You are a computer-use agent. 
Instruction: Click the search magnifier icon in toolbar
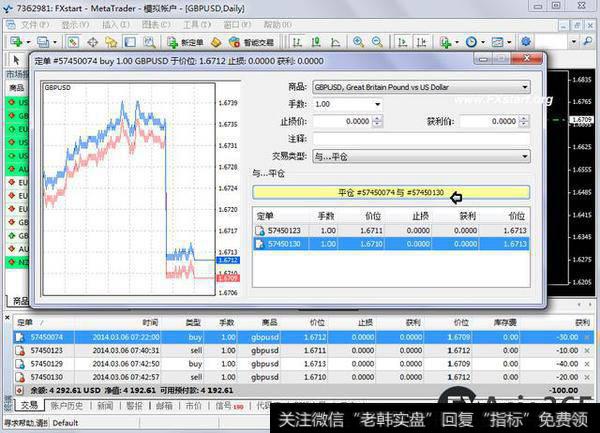(x=588, y=41)
